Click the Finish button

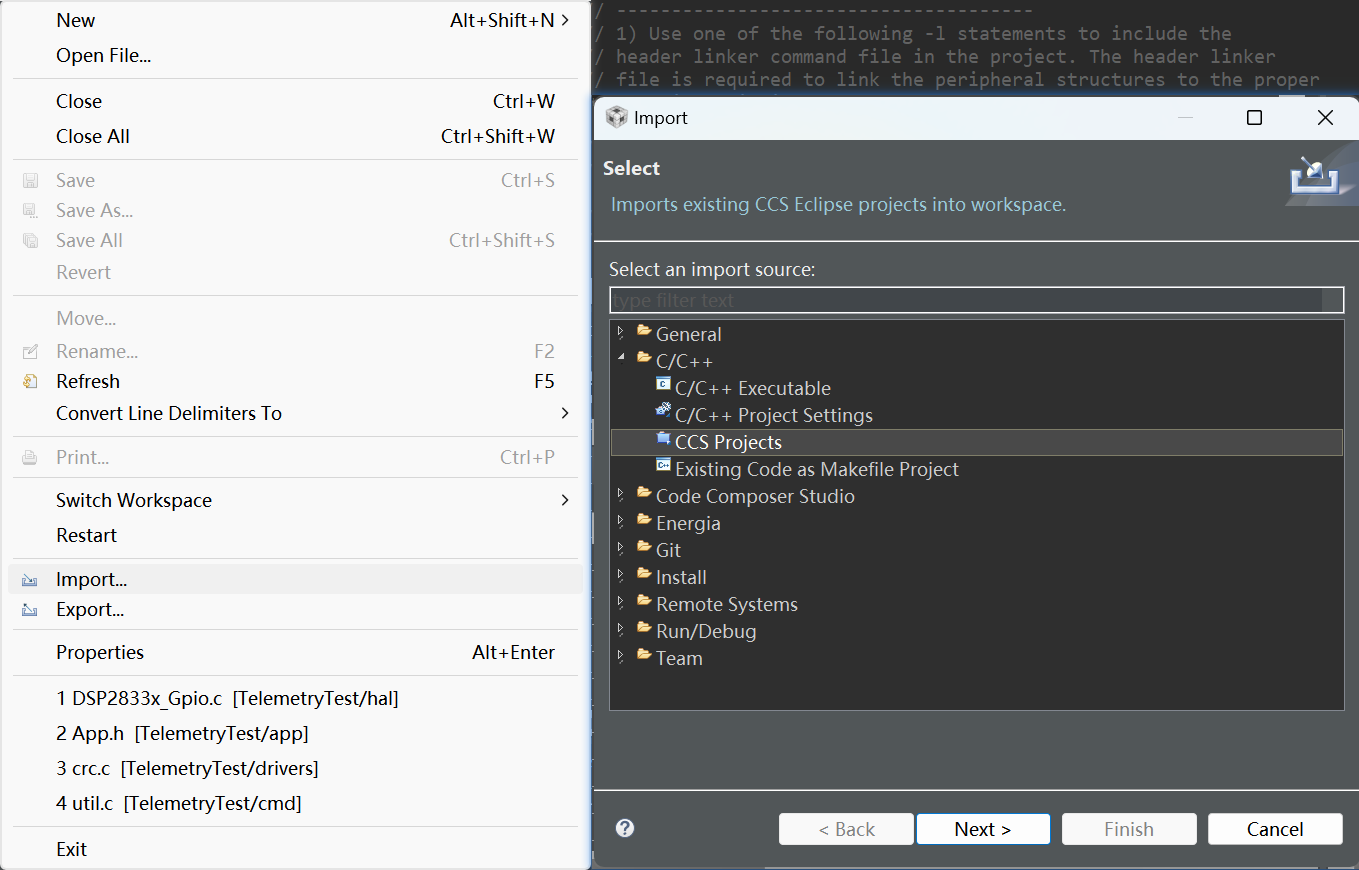[1129, 829]
